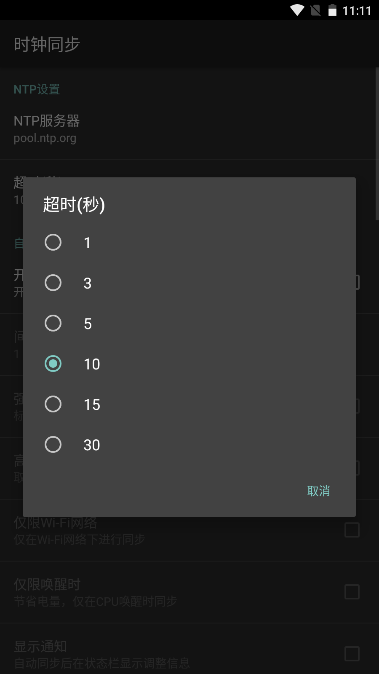The image size is (379, 674).
Task: Tap the NTP设置 section header
Action: click(37, 89)
